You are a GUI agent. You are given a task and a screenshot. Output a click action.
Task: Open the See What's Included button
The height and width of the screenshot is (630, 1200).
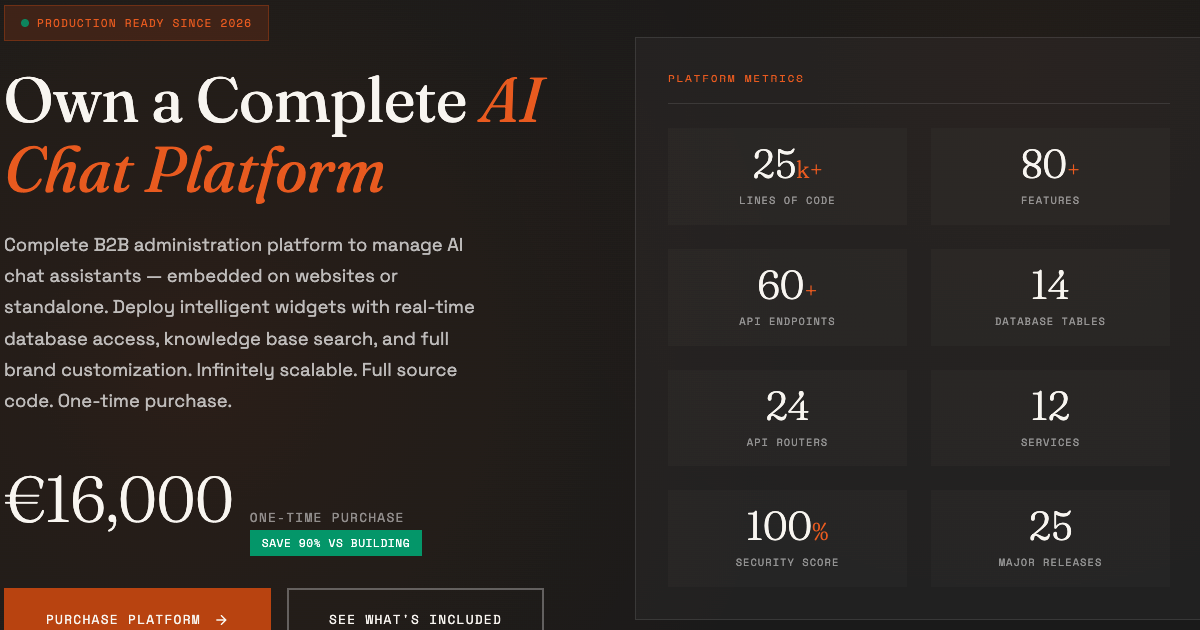(415, 610)
